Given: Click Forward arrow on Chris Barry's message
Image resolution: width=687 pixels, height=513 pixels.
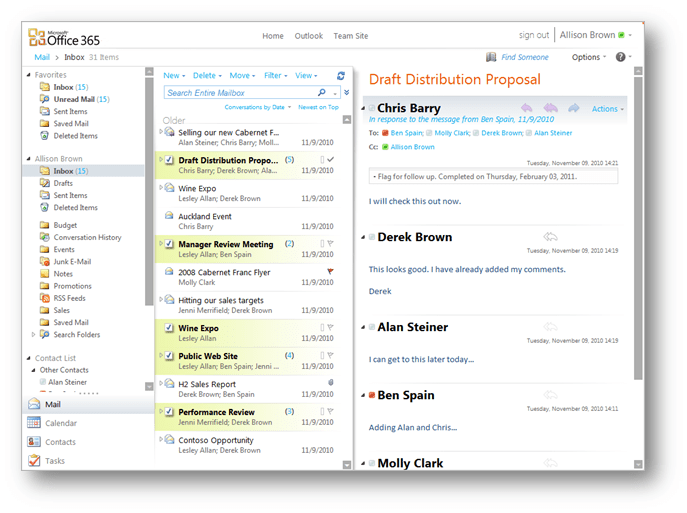Looking at the screenshot, I should pos(573,108).
